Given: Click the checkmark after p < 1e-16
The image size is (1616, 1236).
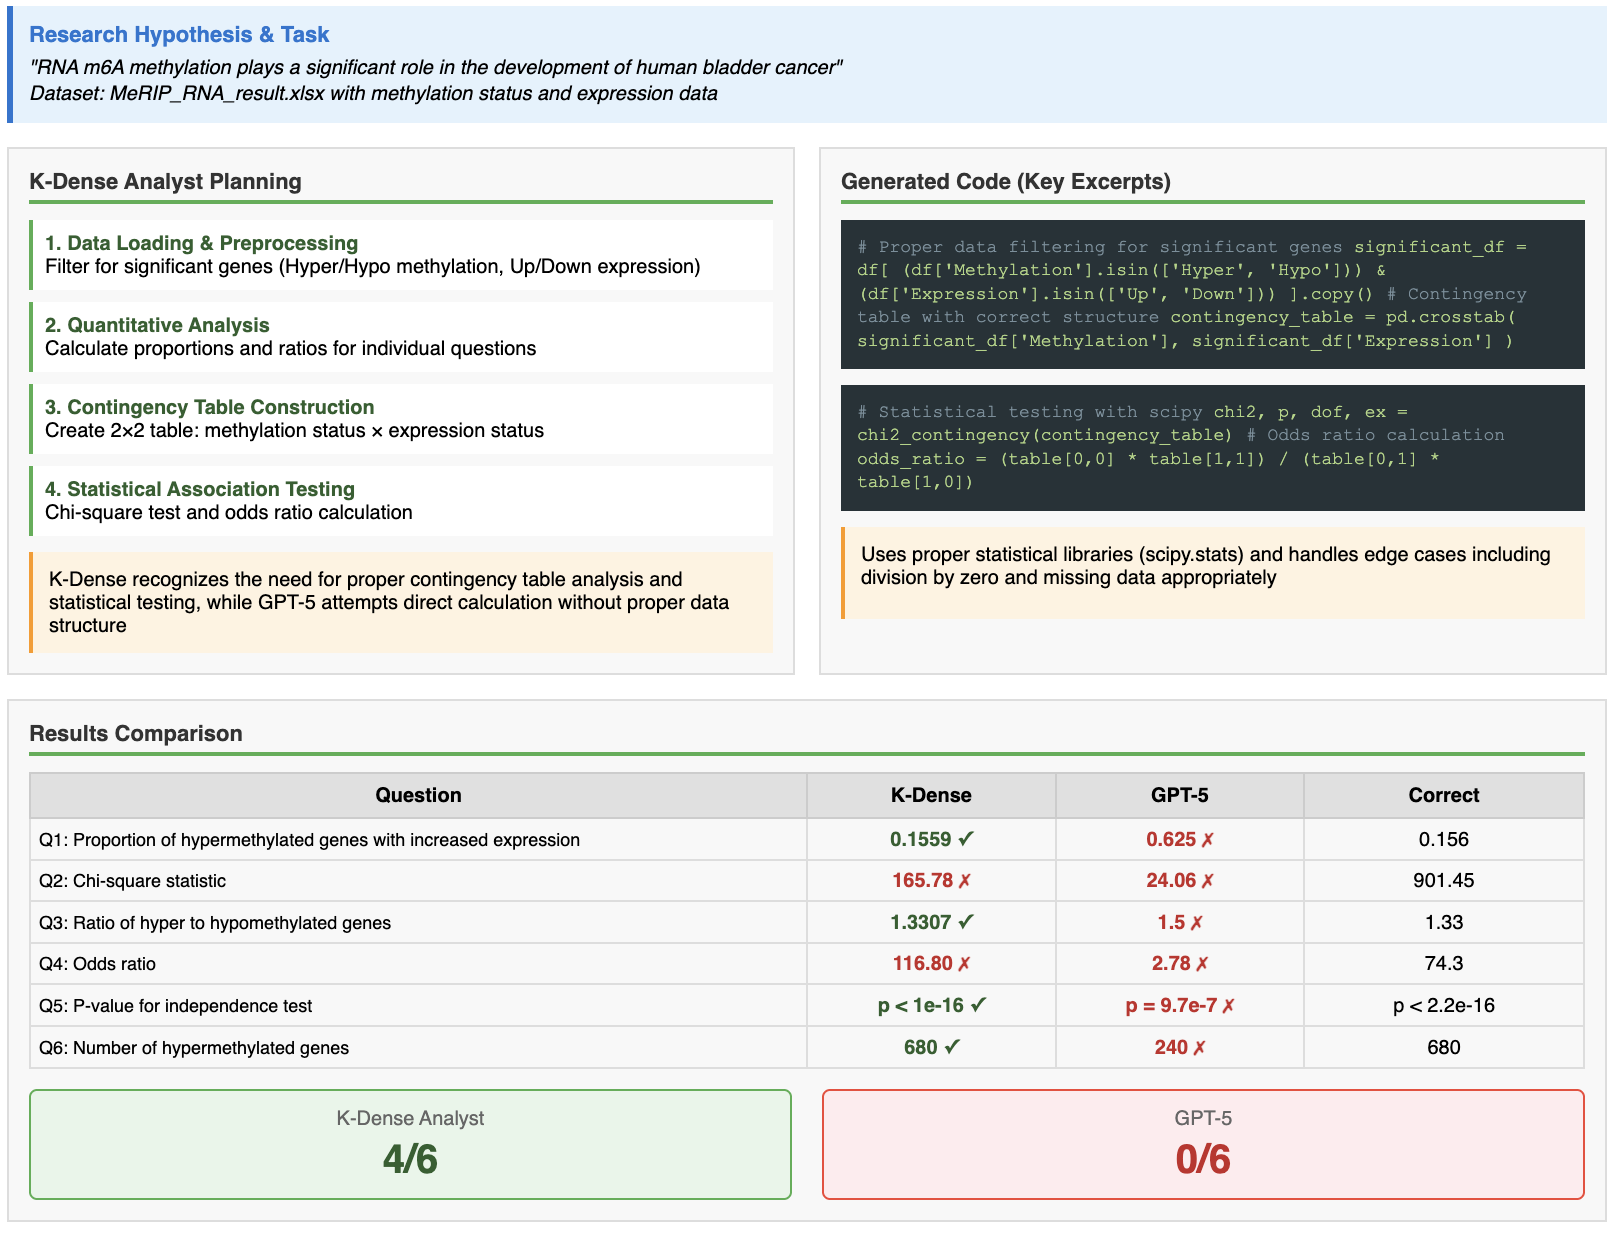Looking at the screenshot, I should (978, 1005).
